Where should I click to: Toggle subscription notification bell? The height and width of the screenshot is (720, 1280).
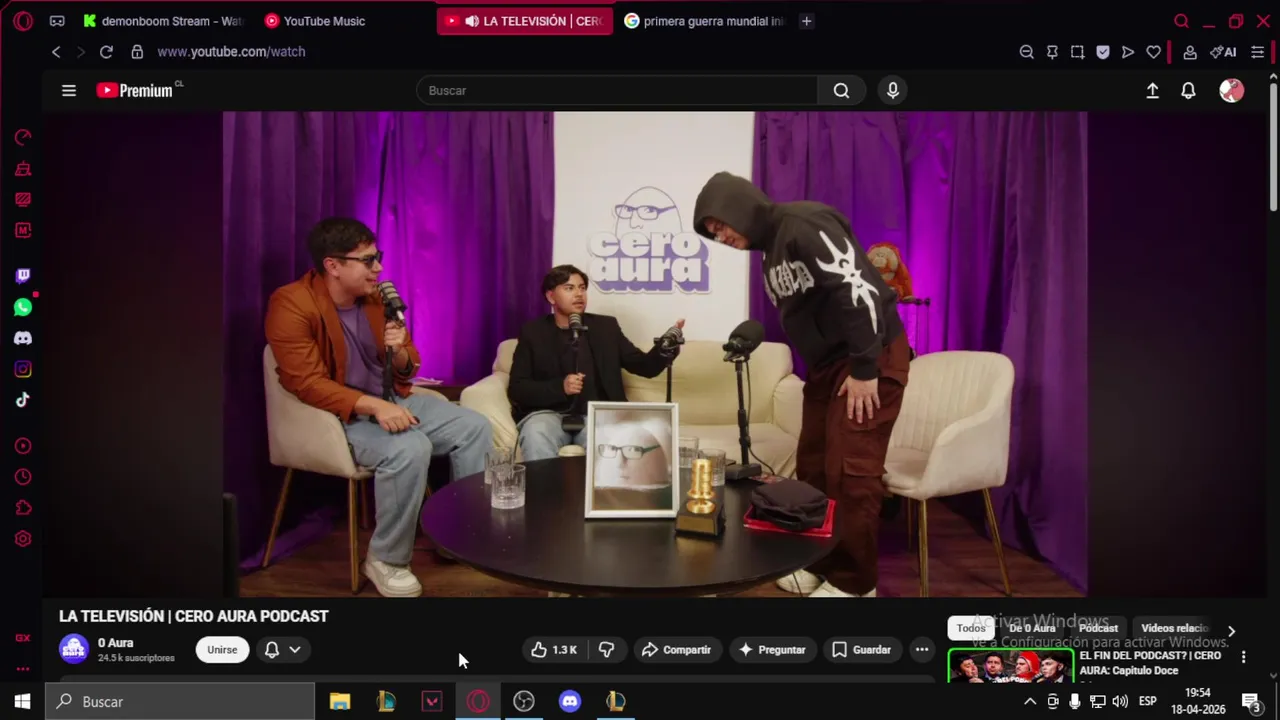coord(272,650)
